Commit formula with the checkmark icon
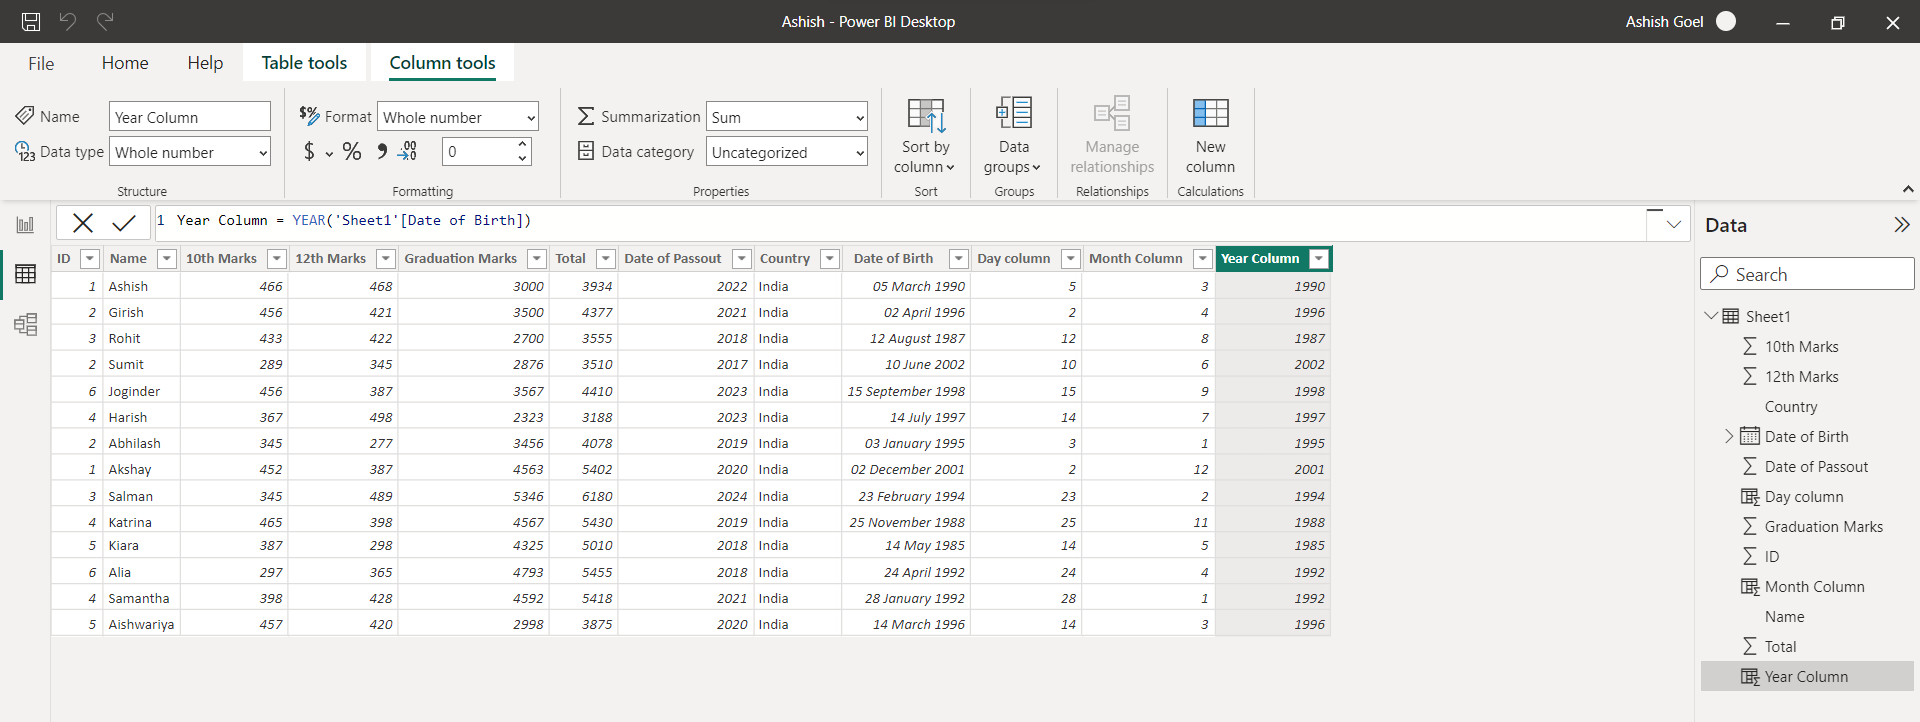1920x722 pixels. [124, 222]
